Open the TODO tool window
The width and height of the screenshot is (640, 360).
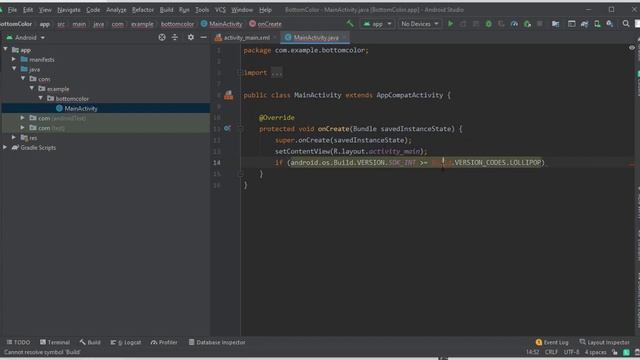pyautogui.click(x=19, y=342)
